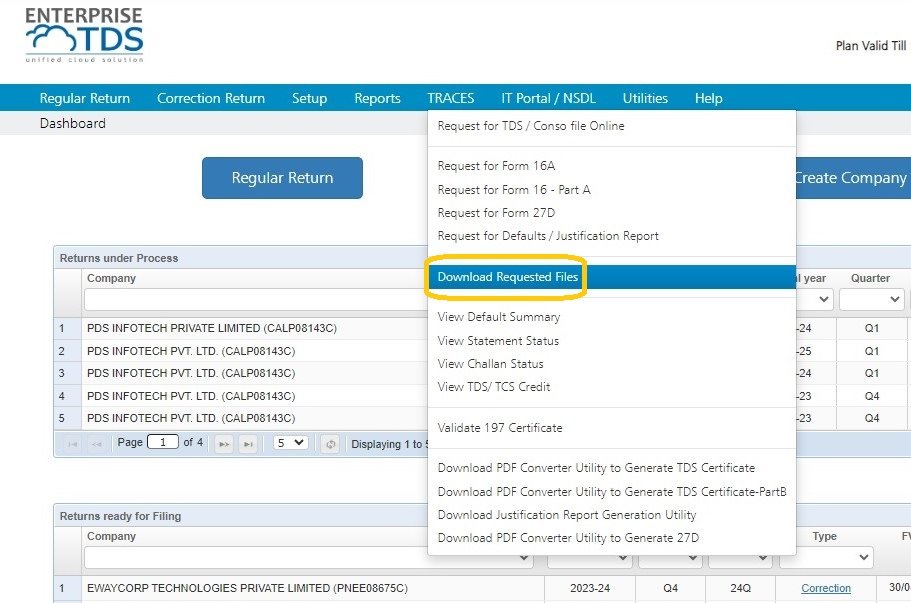Viewport: 911px width, 603px height.
Task: Click the blue Regular Return button
Action: pyautogui.click(x=282, y=178)
